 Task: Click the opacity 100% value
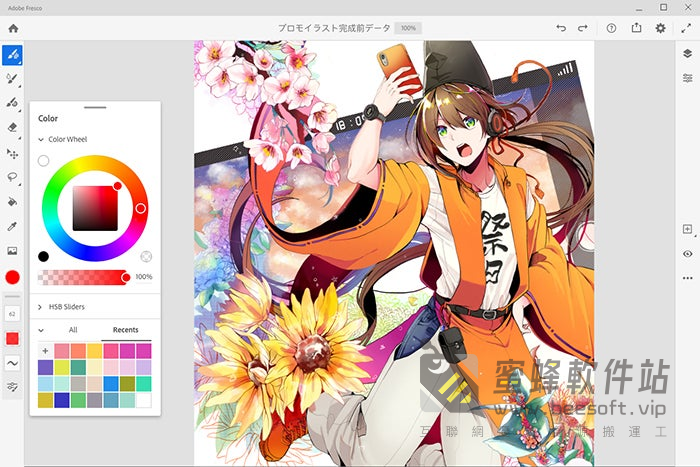coord(144,277)
